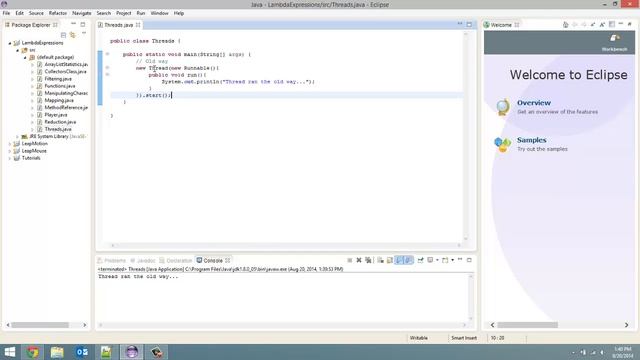Click Package Explorer horizontal scrollbar

[x=40, y=325]
